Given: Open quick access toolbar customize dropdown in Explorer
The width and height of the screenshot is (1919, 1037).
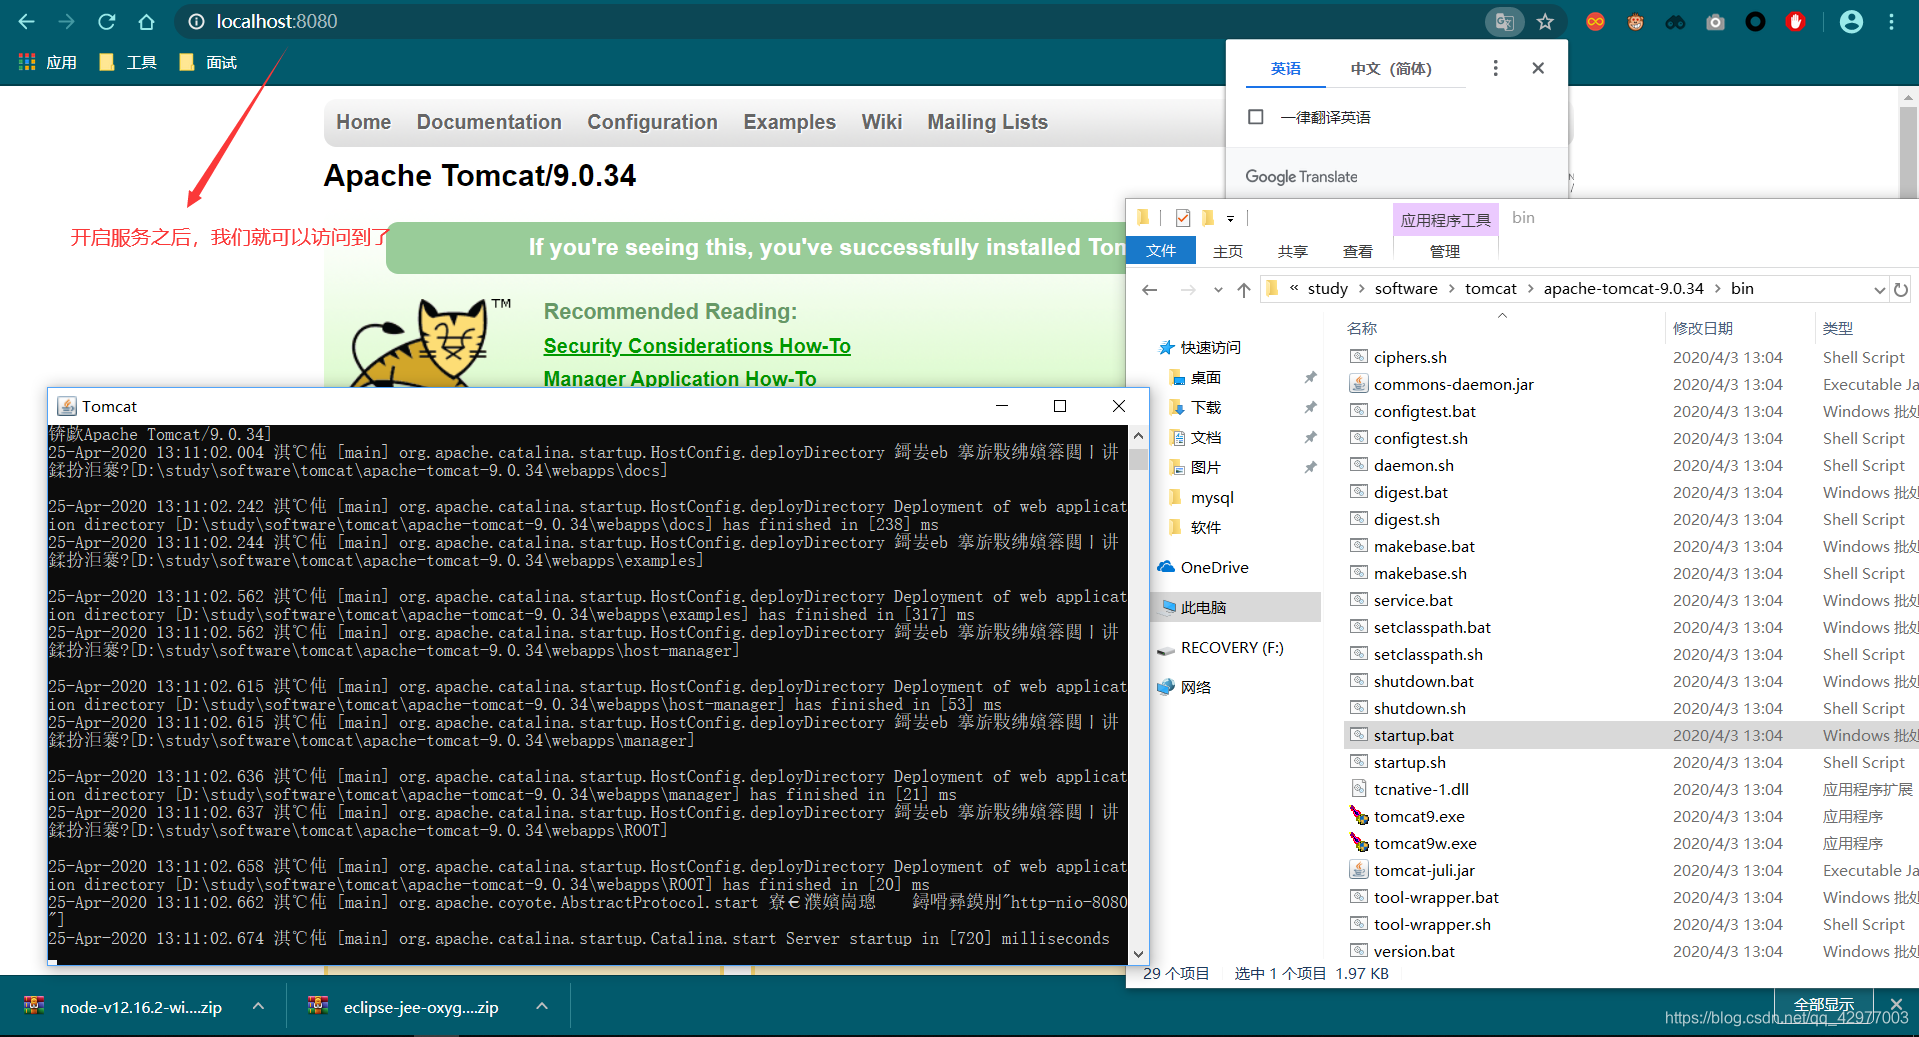Looking at the screenshot, I should coord(1230,218).
